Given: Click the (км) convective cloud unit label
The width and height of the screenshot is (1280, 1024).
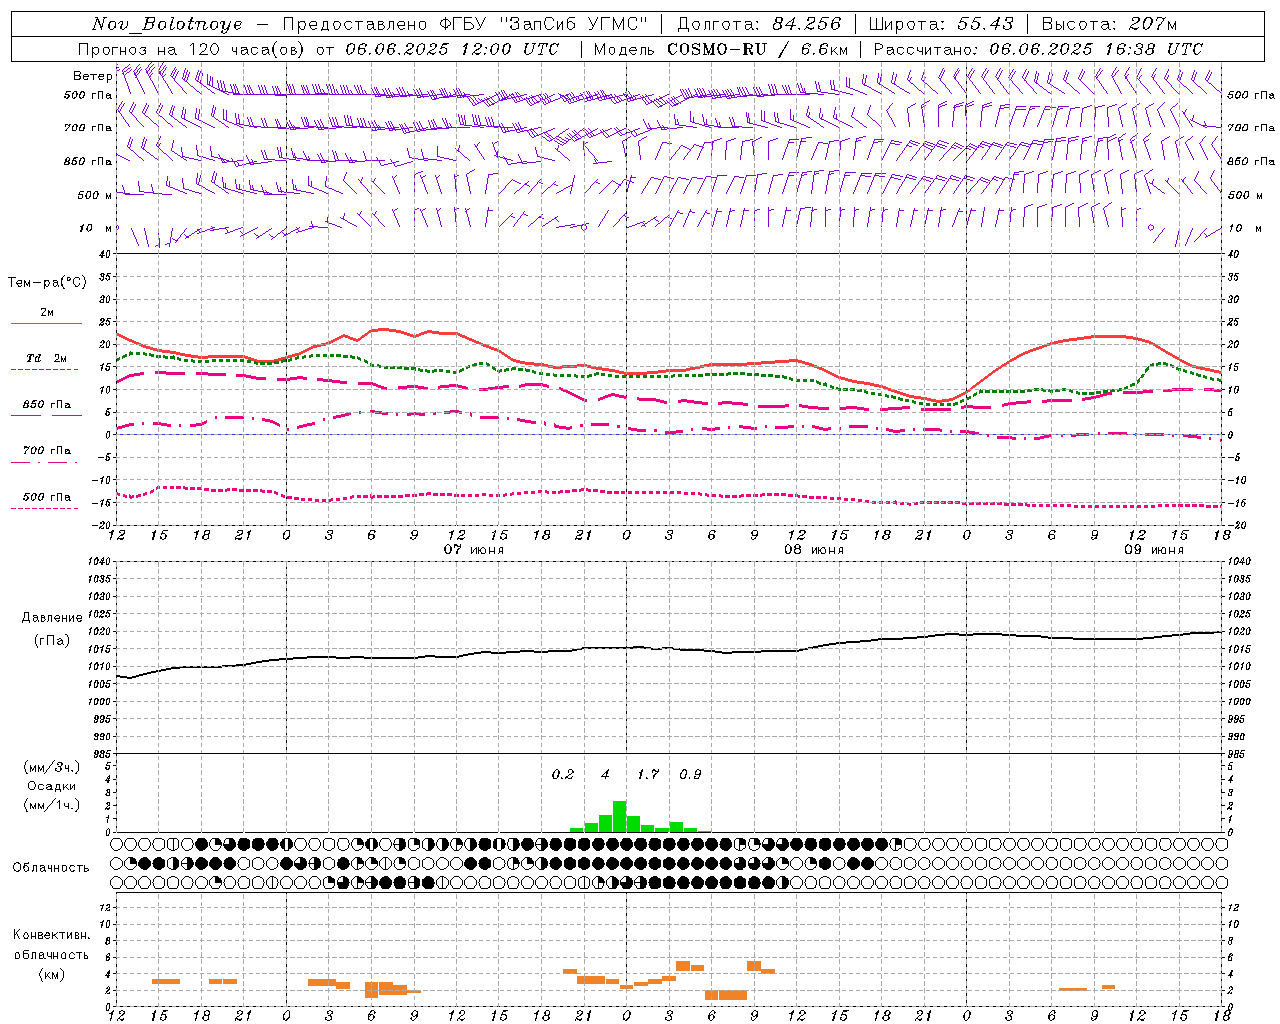Looking at the screenshot, I should click(51, 974).
